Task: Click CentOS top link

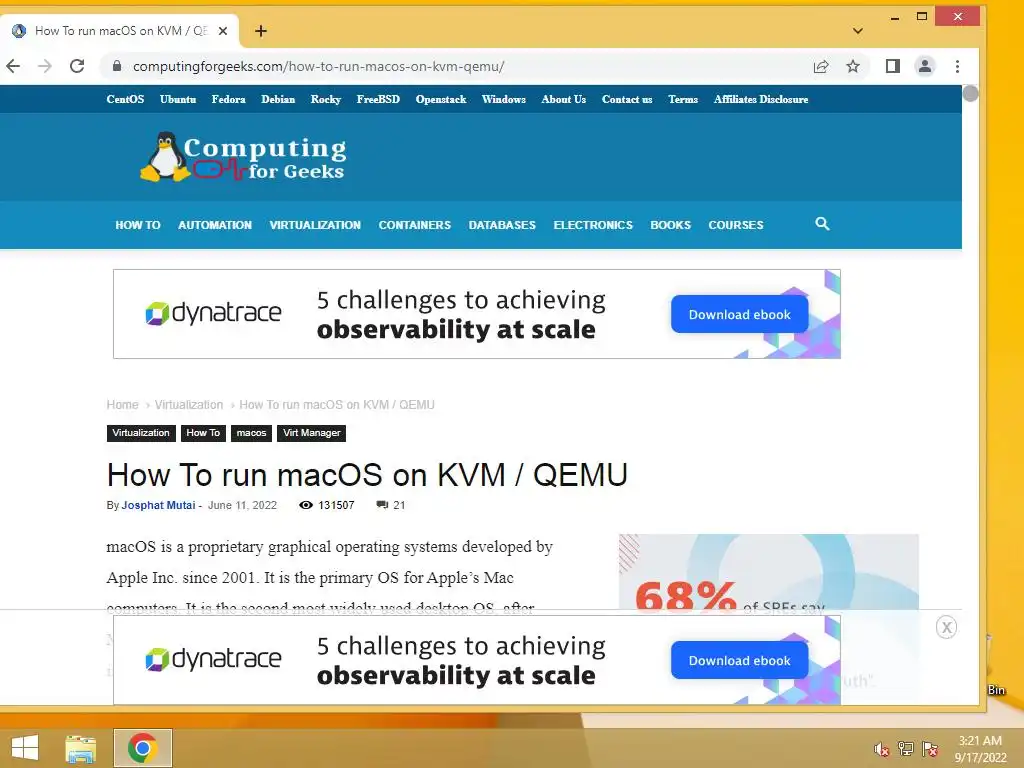Action: (x=125, y=99)
